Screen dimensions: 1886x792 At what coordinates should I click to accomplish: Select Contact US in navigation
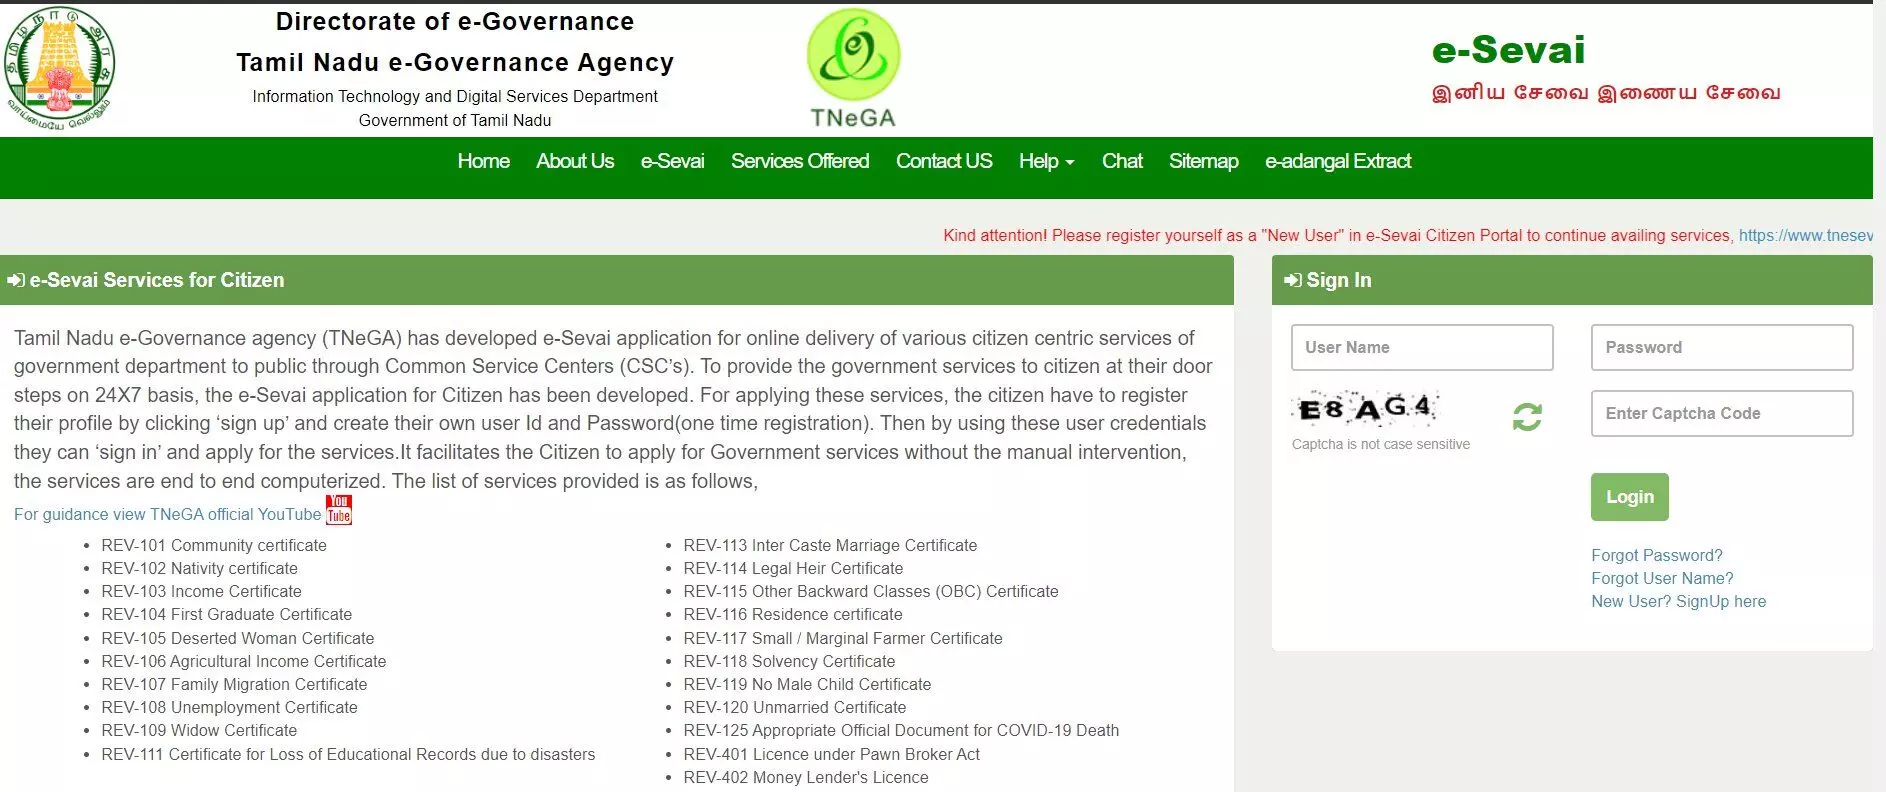pos(943,161)
